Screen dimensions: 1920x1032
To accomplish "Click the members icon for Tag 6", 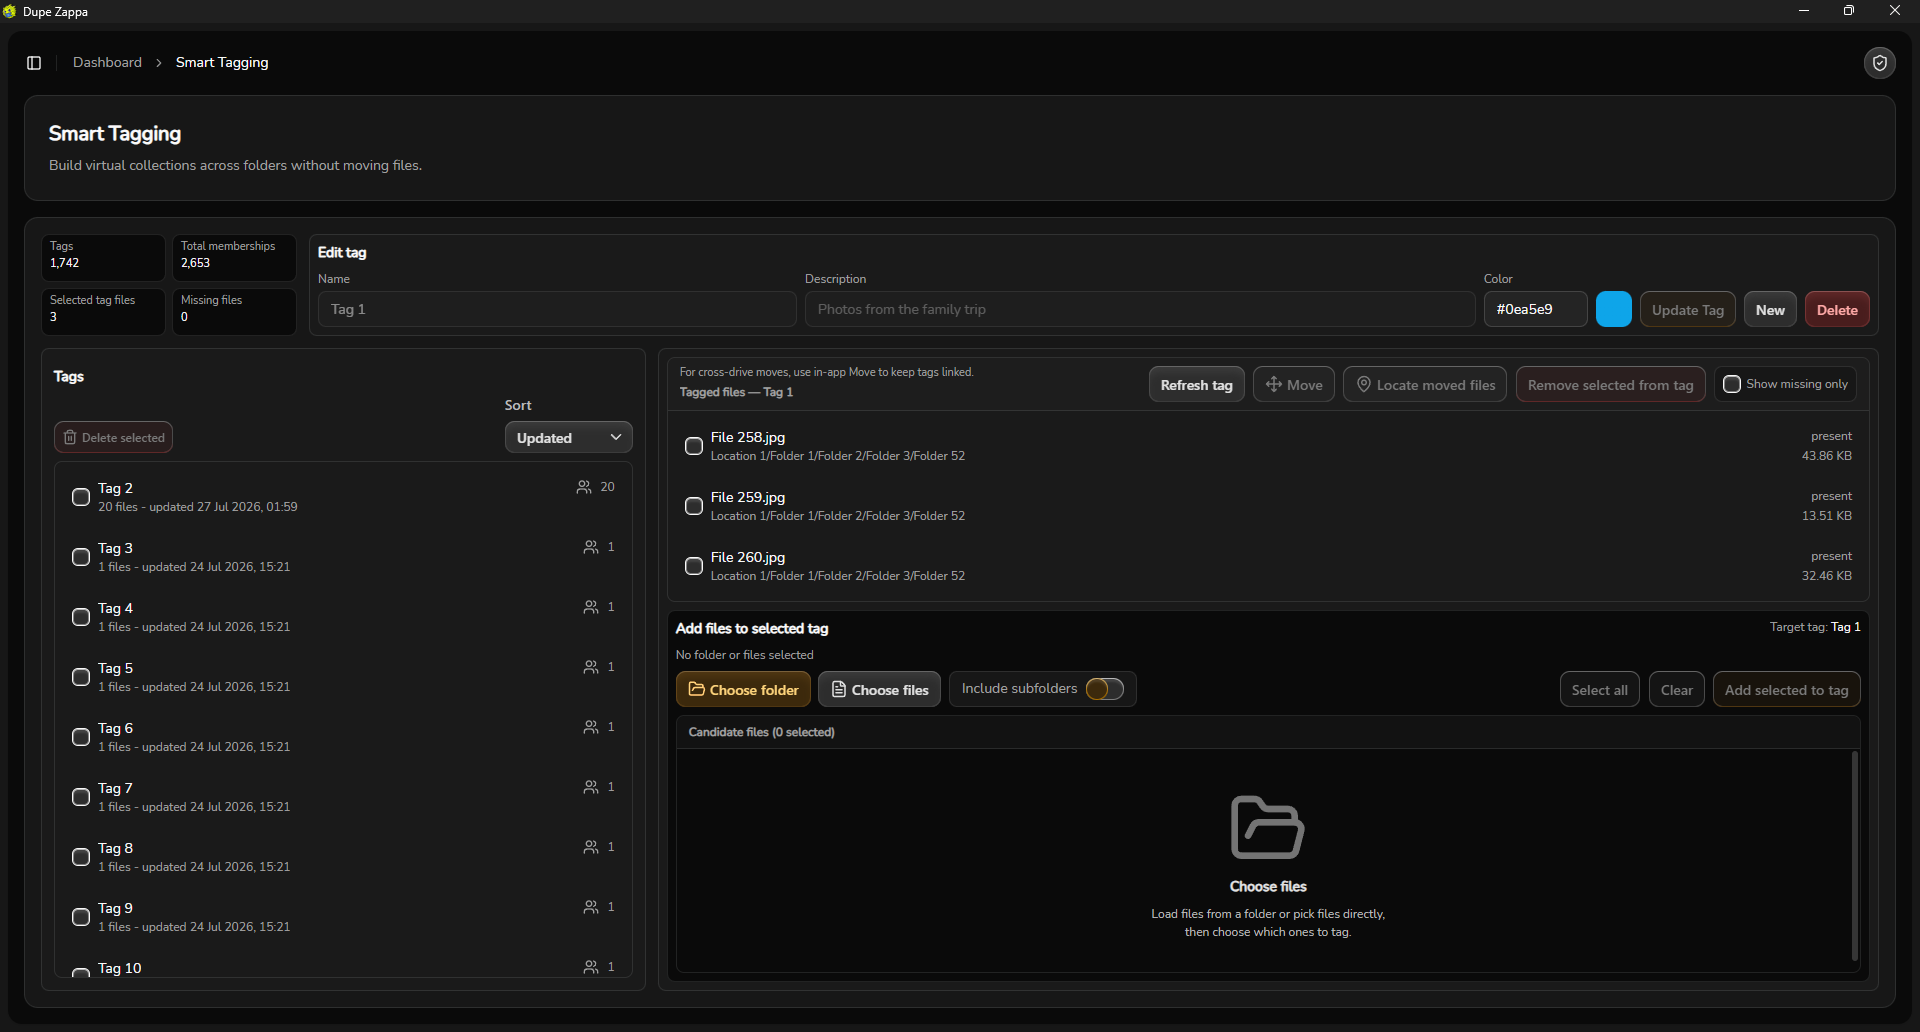I will (x=591, y=727).
